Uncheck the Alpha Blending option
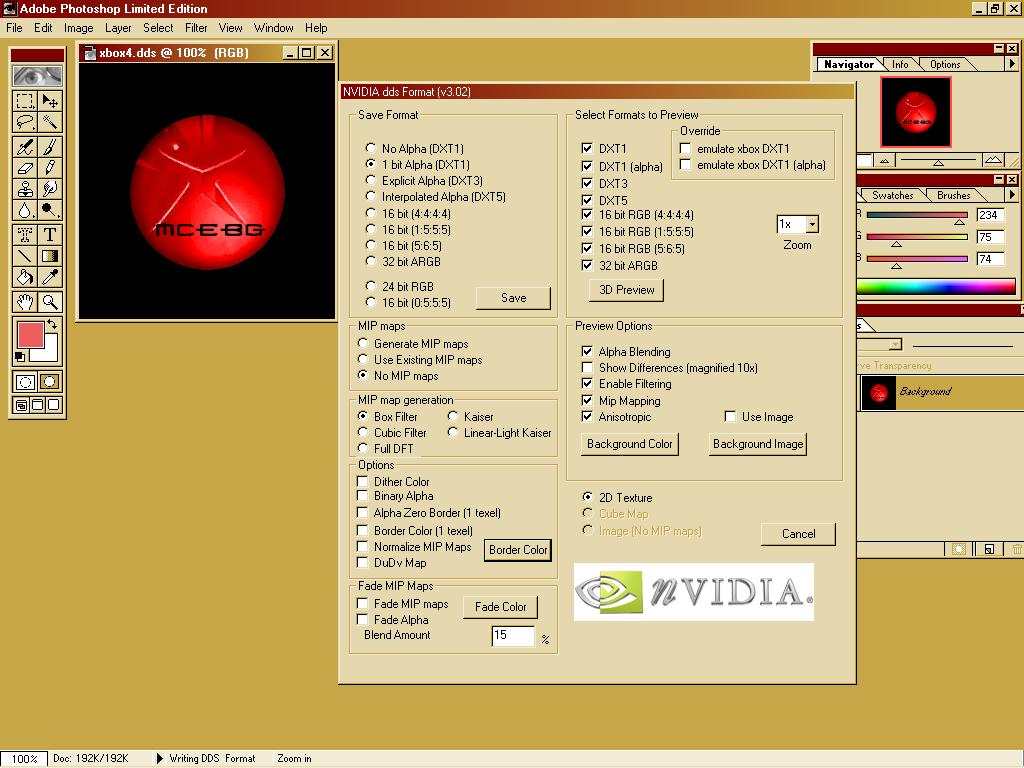The image size is (1024, 768). pos(587,351)
